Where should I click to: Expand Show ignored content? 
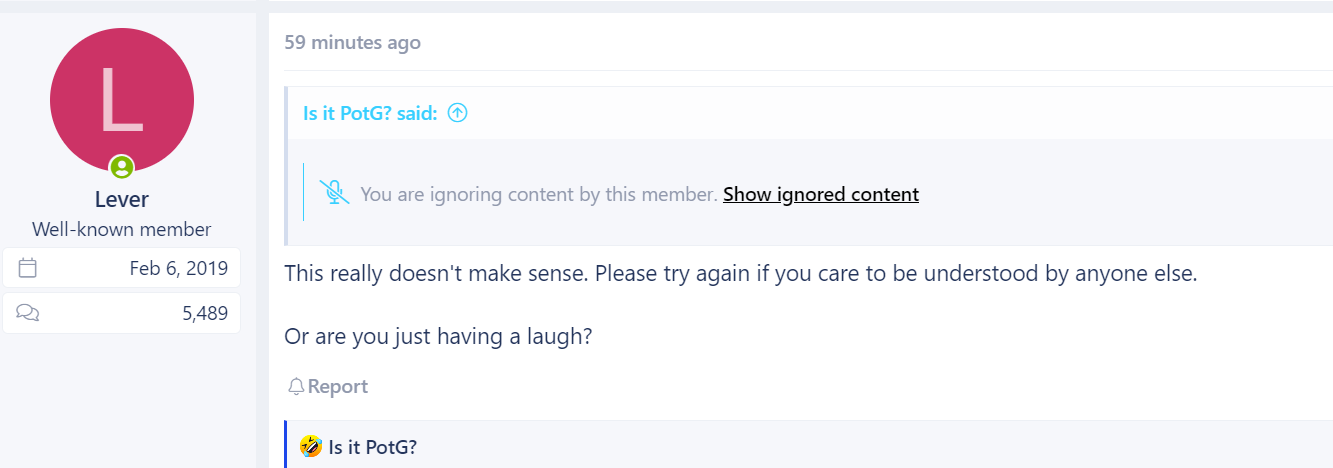pos(821,194)
